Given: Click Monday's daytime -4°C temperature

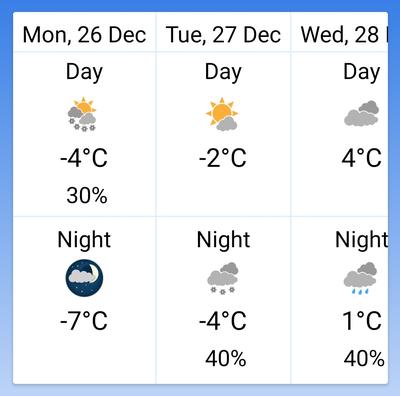Looking at the screenshot, I should 84,158.
